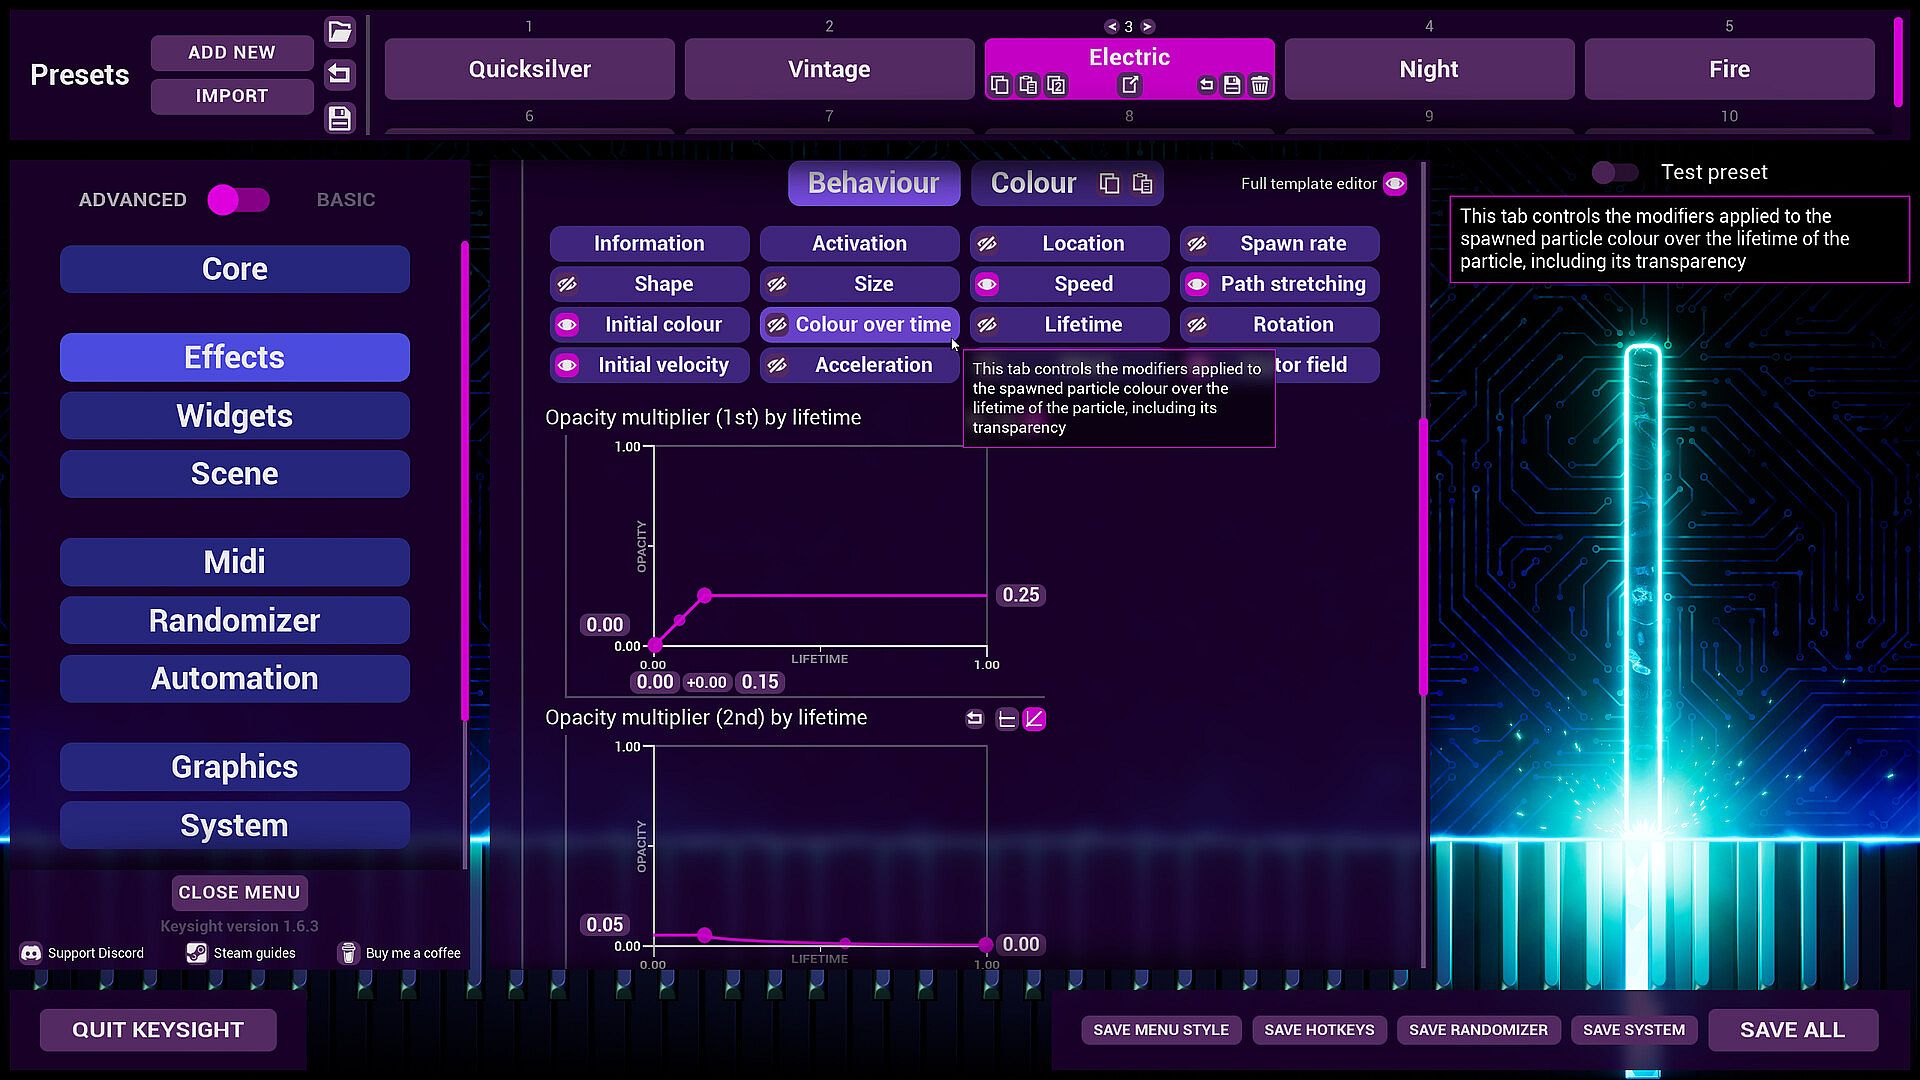Screen dimensions: 1920x1080
Task: Click the previous arrow beside preset number 3
Action: [x=1111, y=27]
